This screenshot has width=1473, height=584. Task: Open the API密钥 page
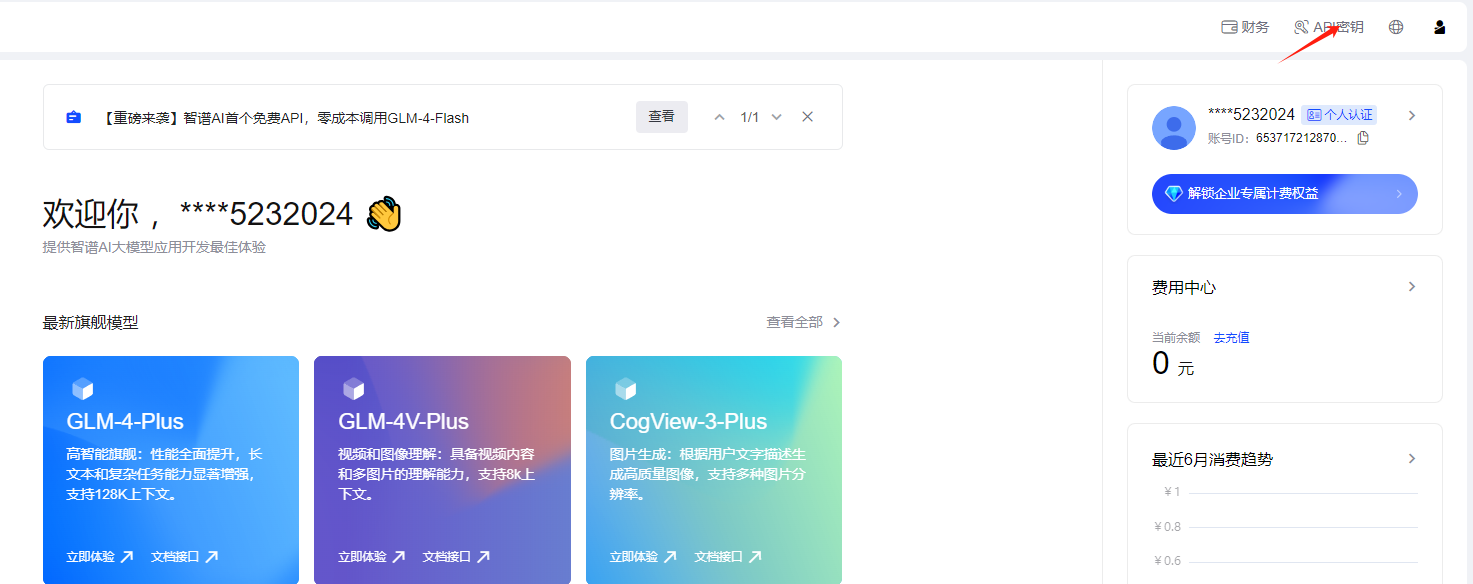(x=1328, y=27)
